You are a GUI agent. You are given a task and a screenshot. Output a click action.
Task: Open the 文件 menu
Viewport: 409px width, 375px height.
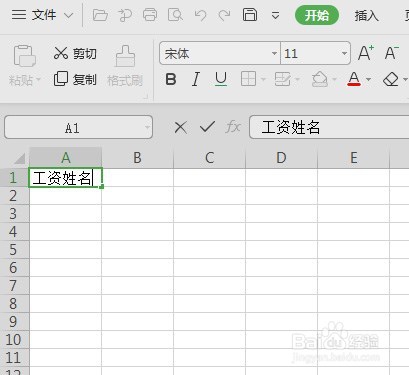(x=34, y=15)
